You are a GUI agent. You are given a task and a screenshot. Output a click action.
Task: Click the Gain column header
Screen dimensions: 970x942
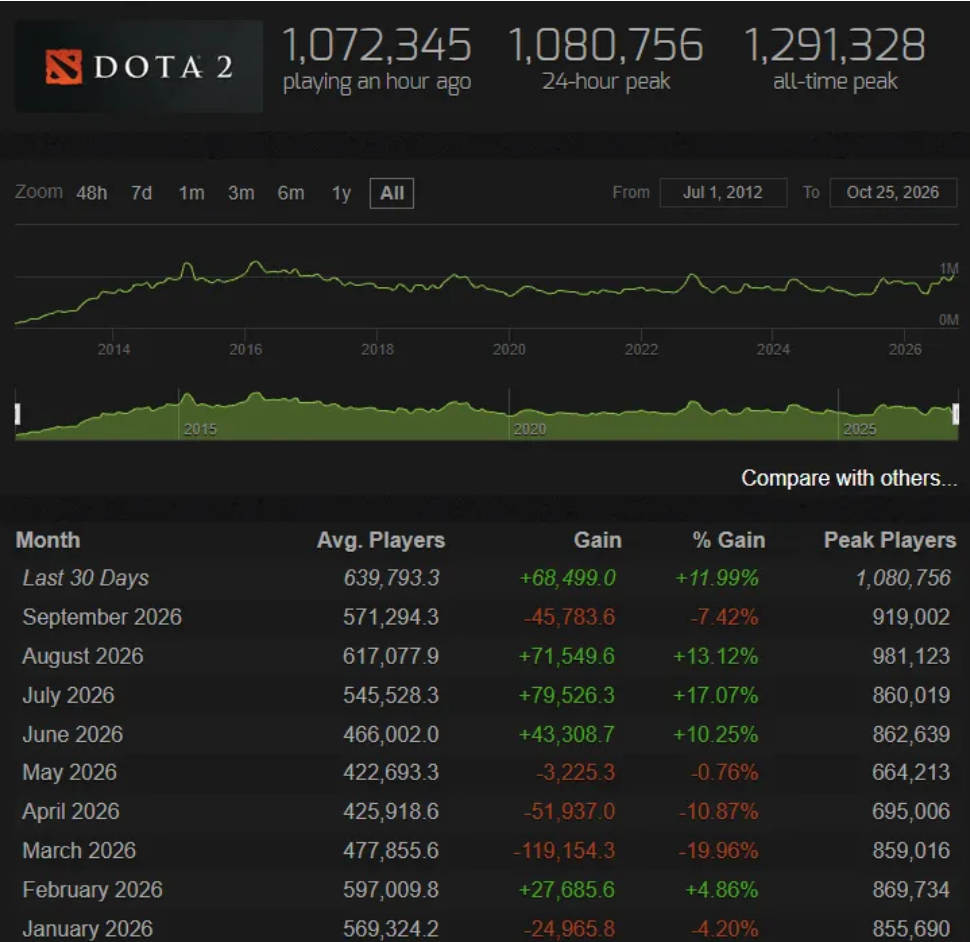pos(598,540)
